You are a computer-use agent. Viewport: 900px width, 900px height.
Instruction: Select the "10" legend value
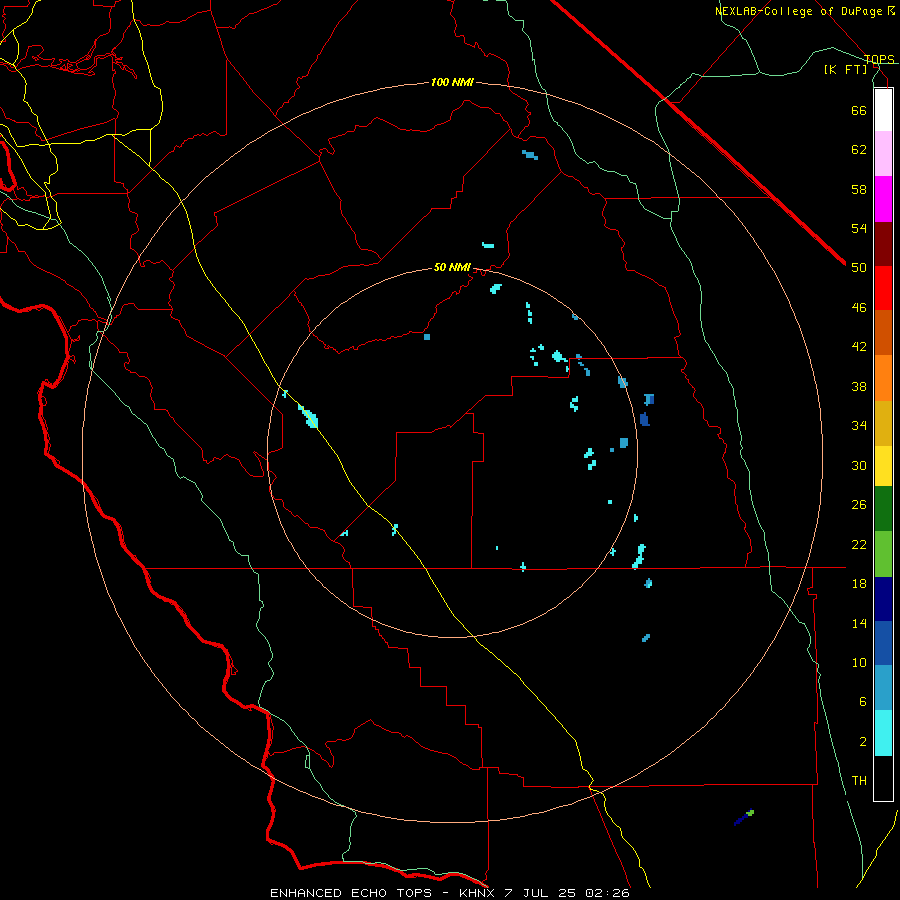click(x=859, y=662)
